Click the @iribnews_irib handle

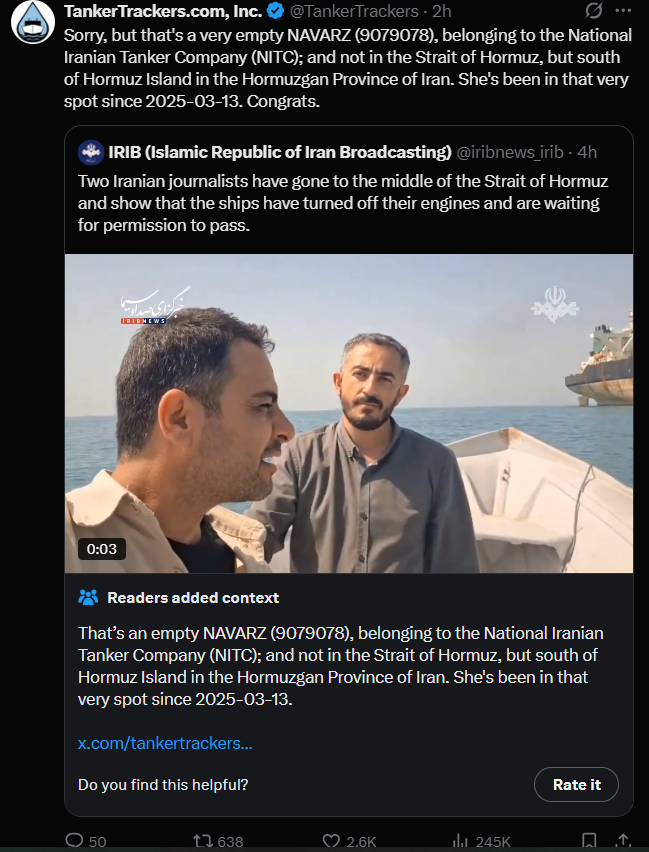[x=509, y=152]
